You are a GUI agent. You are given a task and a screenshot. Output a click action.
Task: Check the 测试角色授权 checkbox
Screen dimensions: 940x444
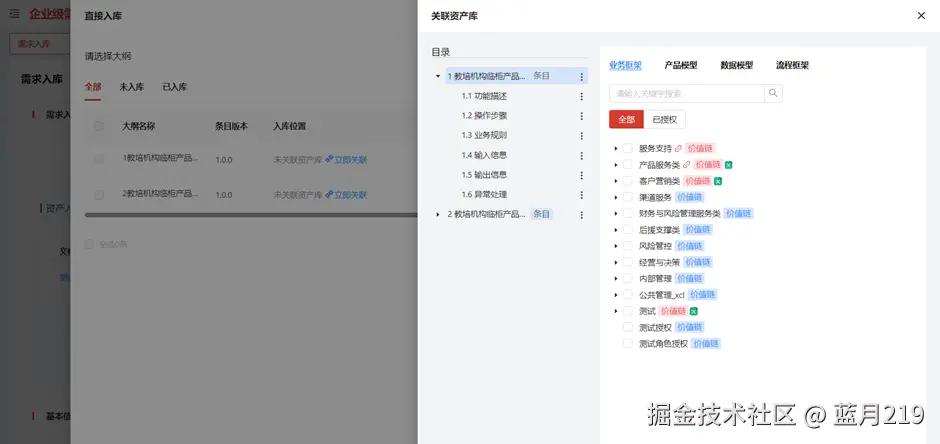[x=628, y=343]
